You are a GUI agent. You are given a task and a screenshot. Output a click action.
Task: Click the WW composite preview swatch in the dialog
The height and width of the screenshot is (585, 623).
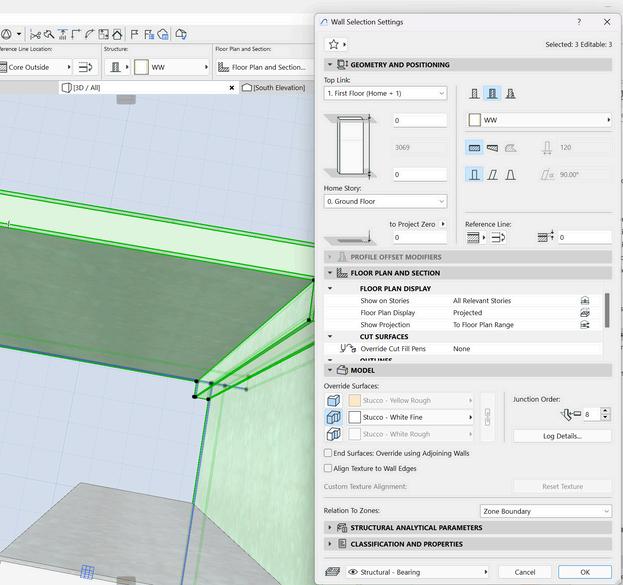point(474,120)
